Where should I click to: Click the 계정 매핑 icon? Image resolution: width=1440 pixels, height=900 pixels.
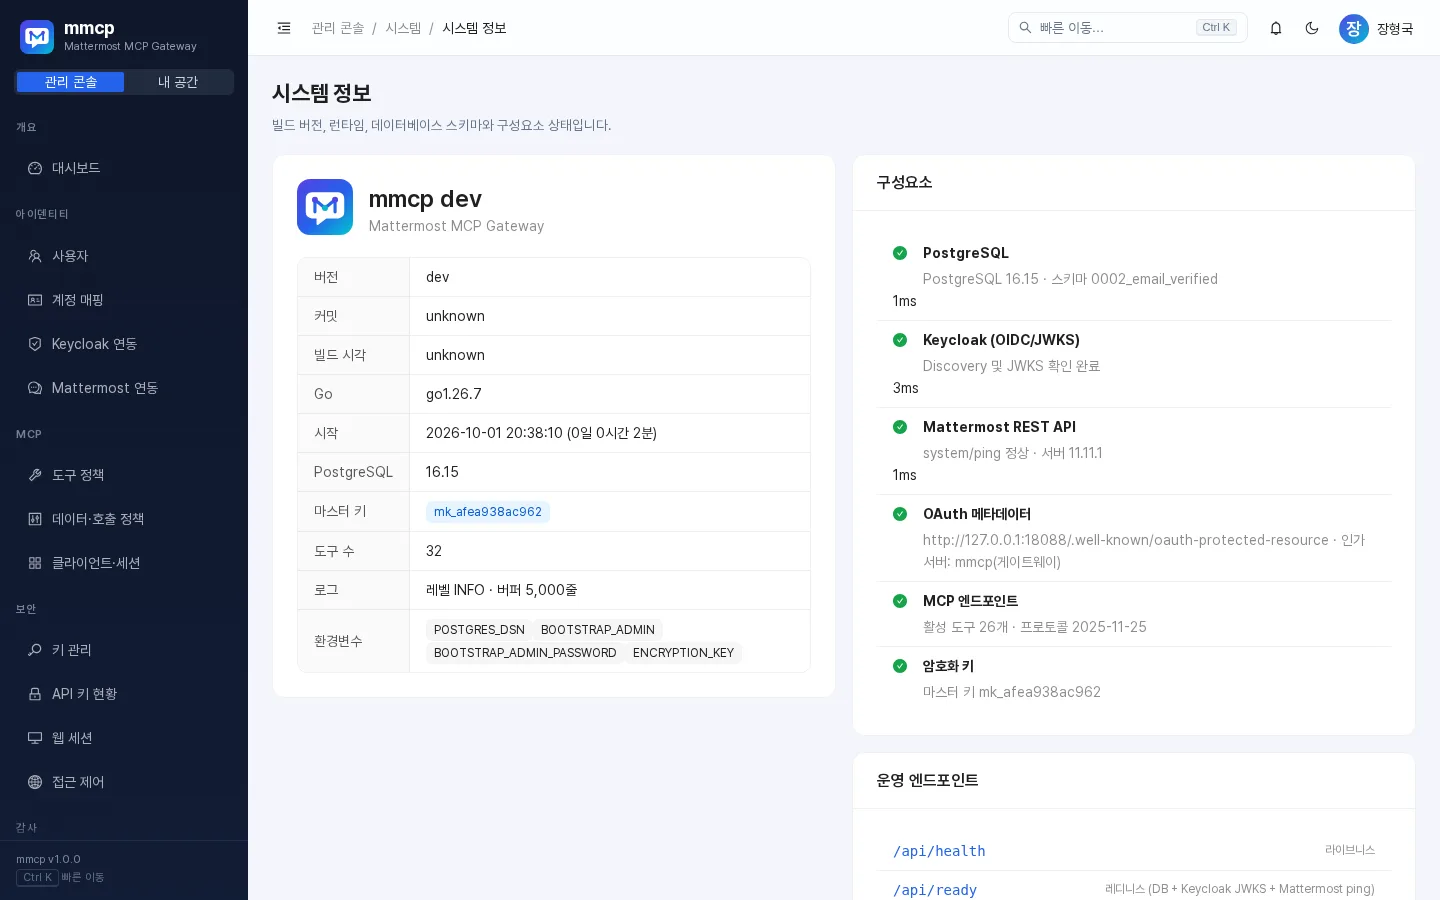click(x=35, y=300)
